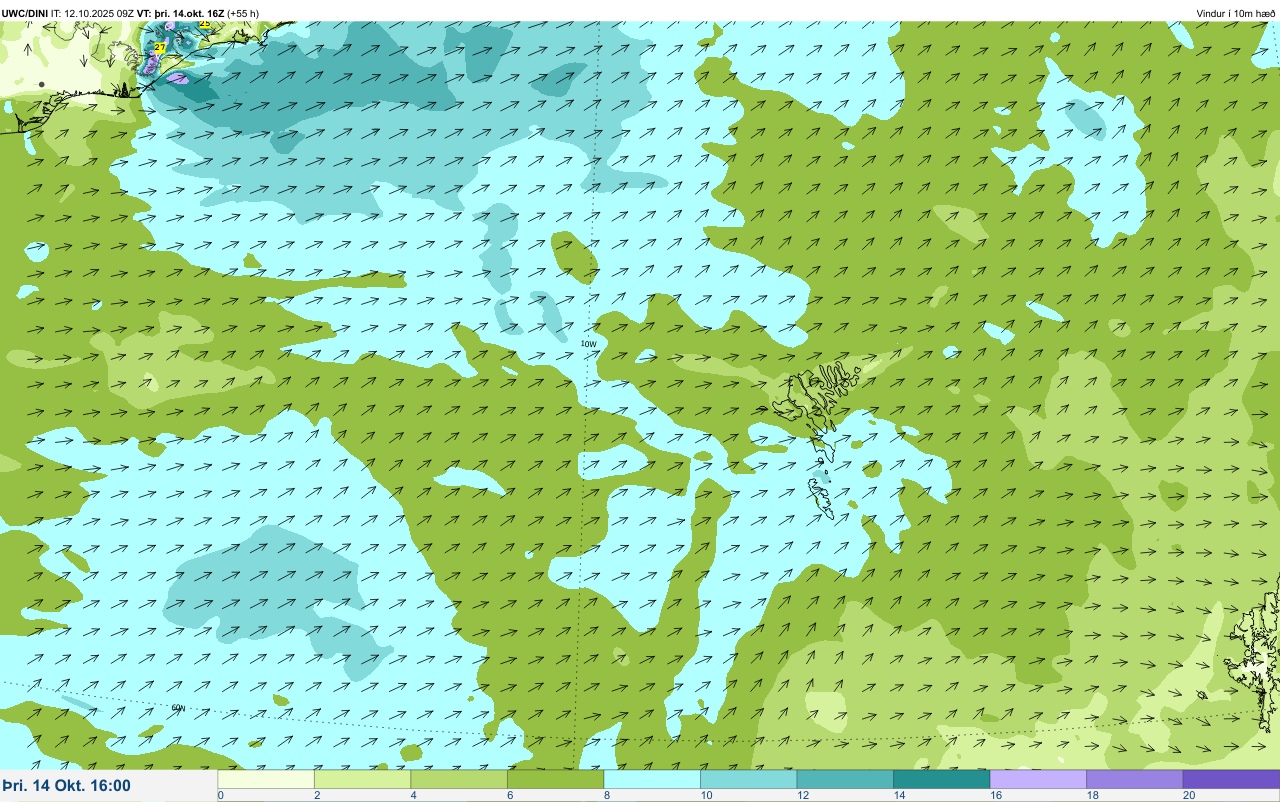Click the "(+55 h)" forecast offset text
This screenshot has height=802, width=1280.
[x=243, y=13]
